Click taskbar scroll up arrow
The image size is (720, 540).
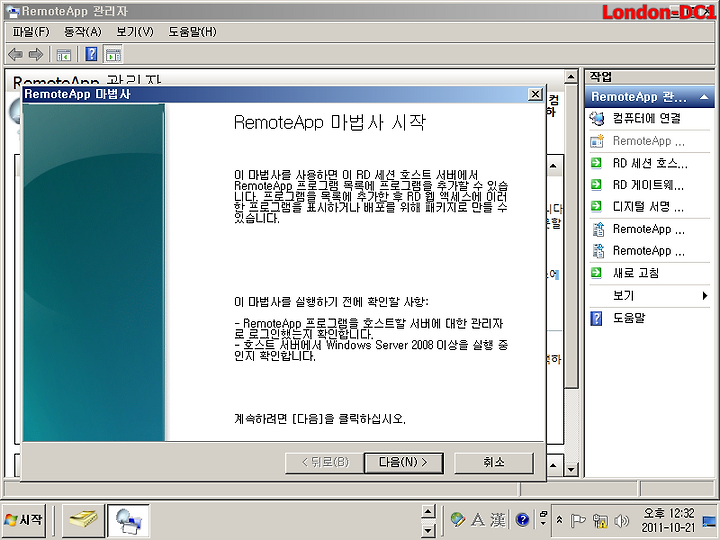pos(428,511)
